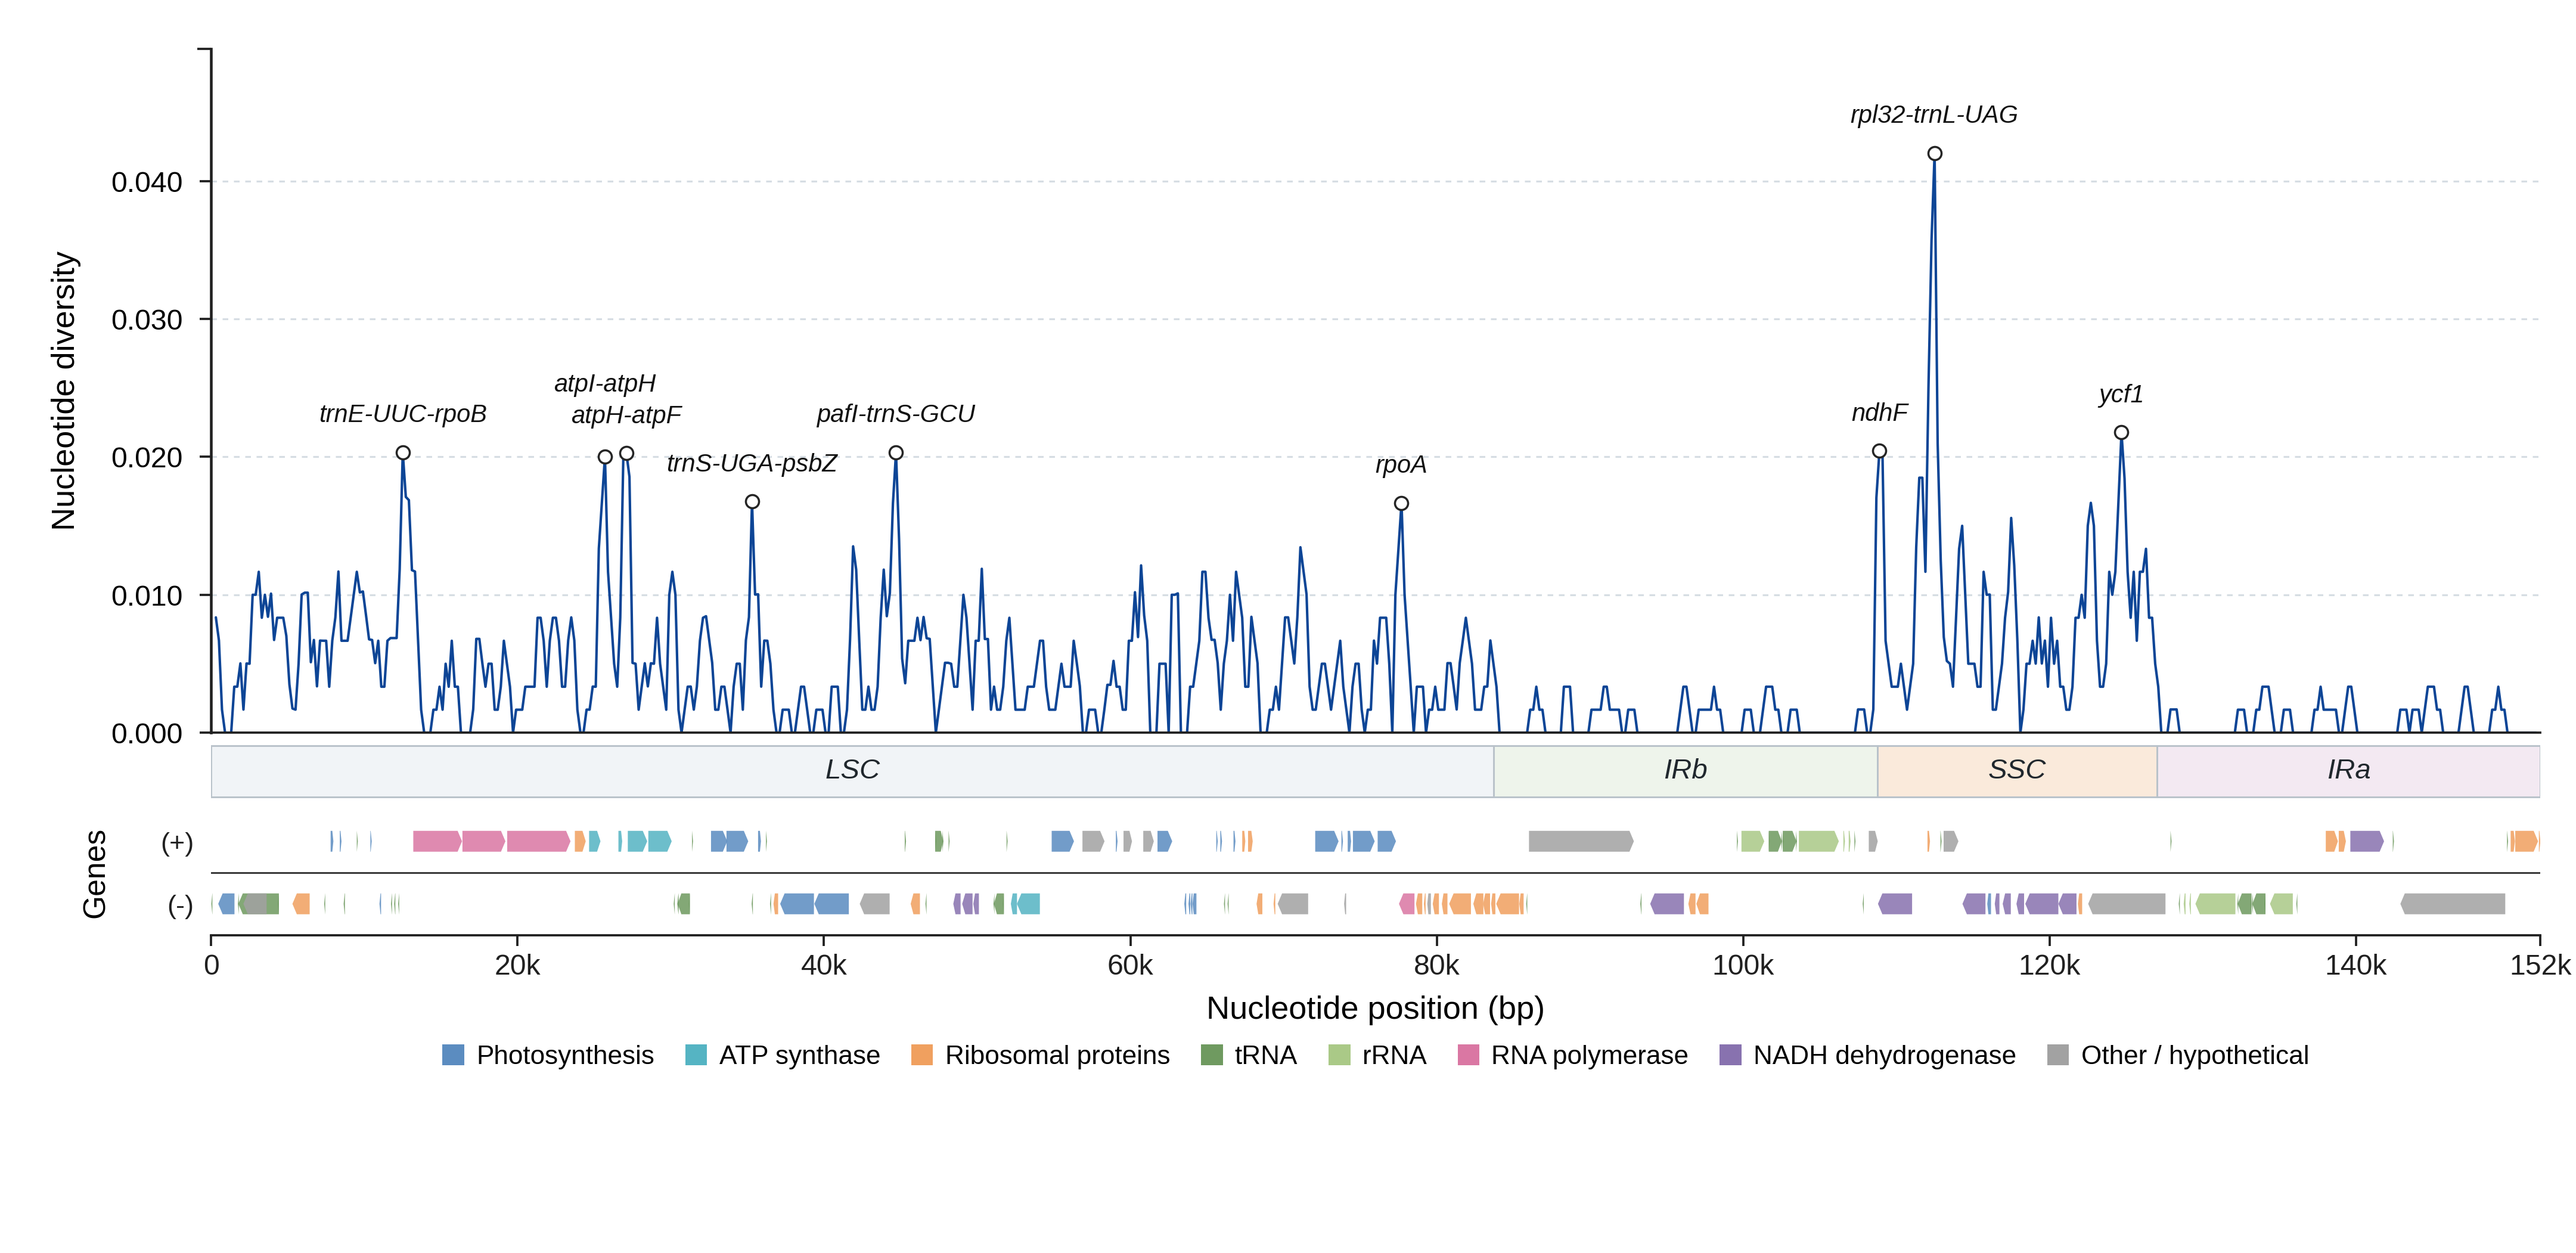Click the pafI-trnS-GCU annotation label
Screen dimensions: 2576x1253
point(896,414)
